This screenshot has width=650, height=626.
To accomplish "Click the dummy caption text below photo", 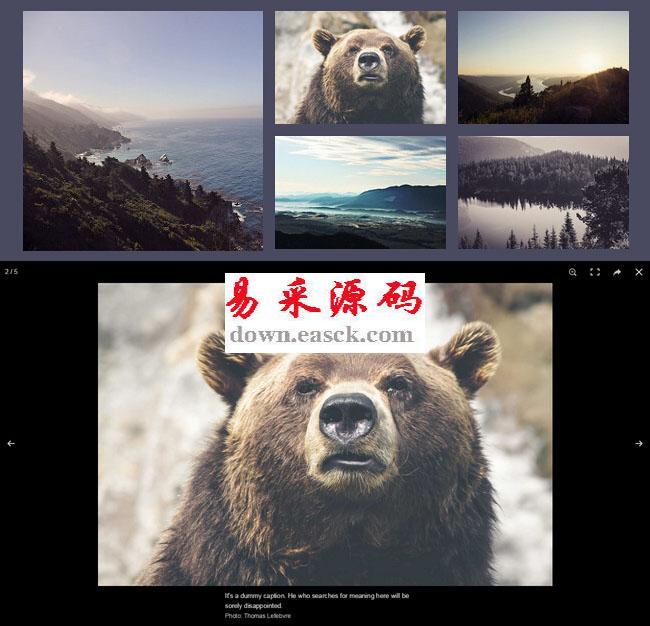I will click(316, 600).
